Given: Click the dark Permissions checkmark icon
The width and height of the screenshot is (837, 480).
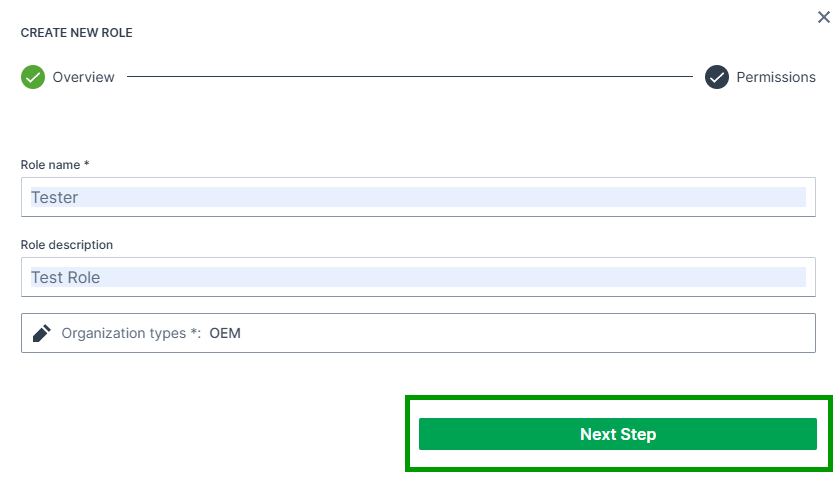Looking at the screenshot, I should pyautogui.click(x=716, y=77).
